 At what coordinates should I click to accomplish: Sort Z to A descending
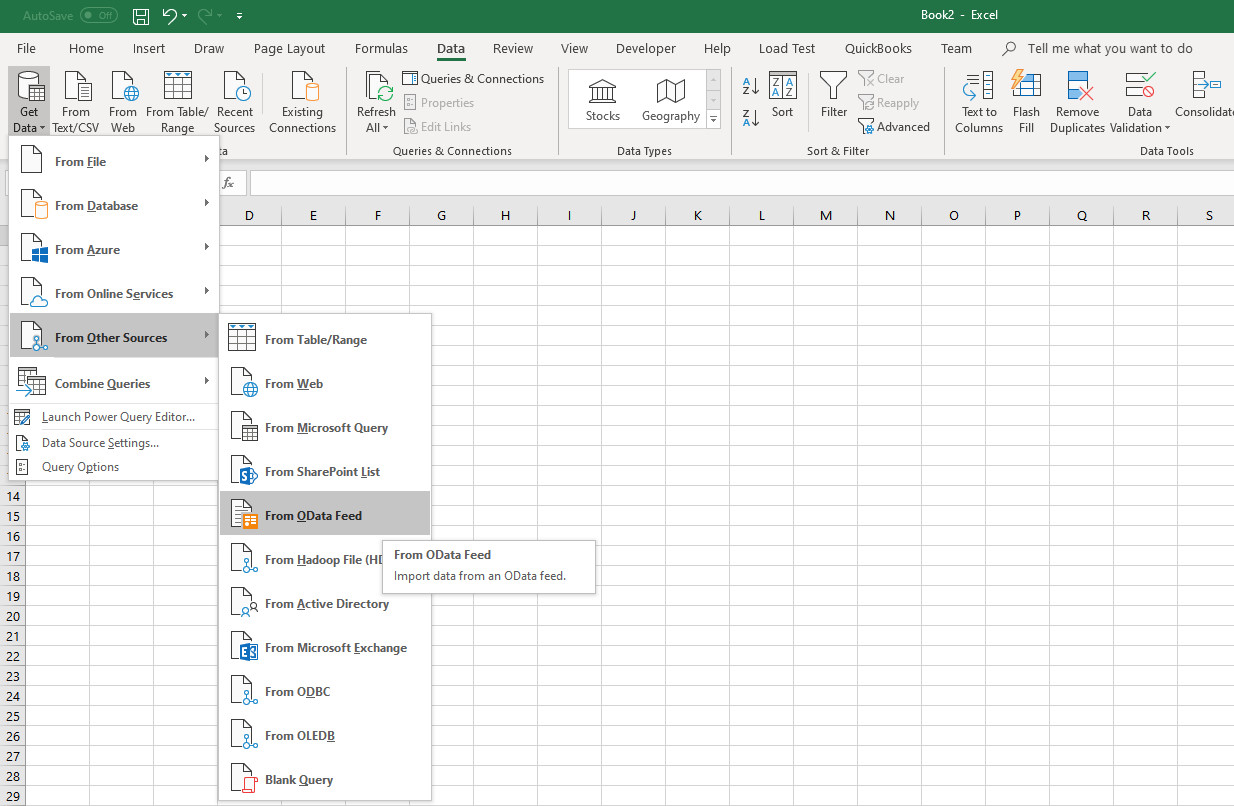751,118
